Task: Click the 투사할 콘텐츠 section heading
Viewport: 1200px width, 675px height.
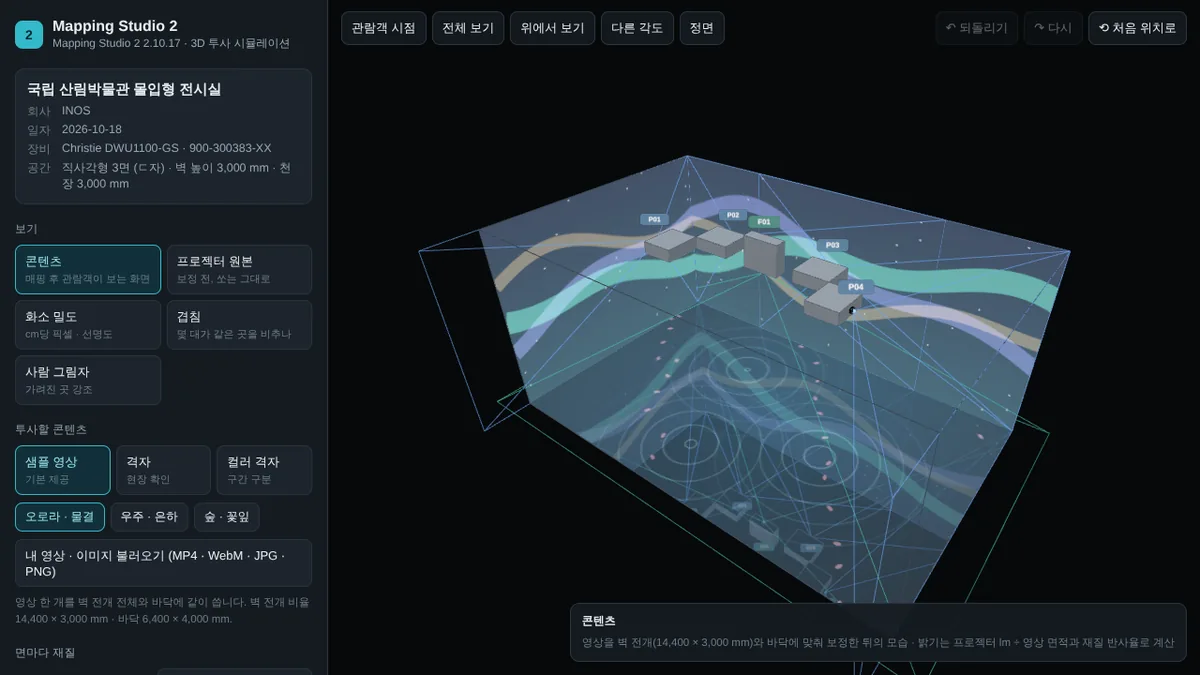Action: [51, 429]
